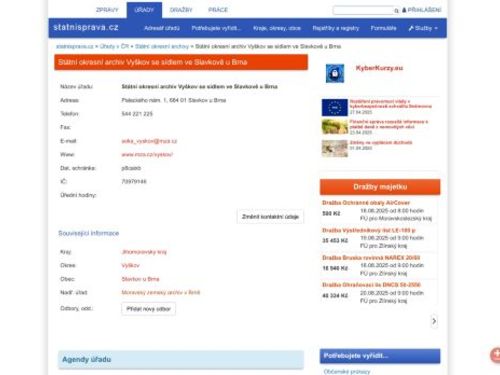Viewport: 500px width, 375px height.
Task: Click the Přidat nový odbor button
Action: click(x=148, y=309)
